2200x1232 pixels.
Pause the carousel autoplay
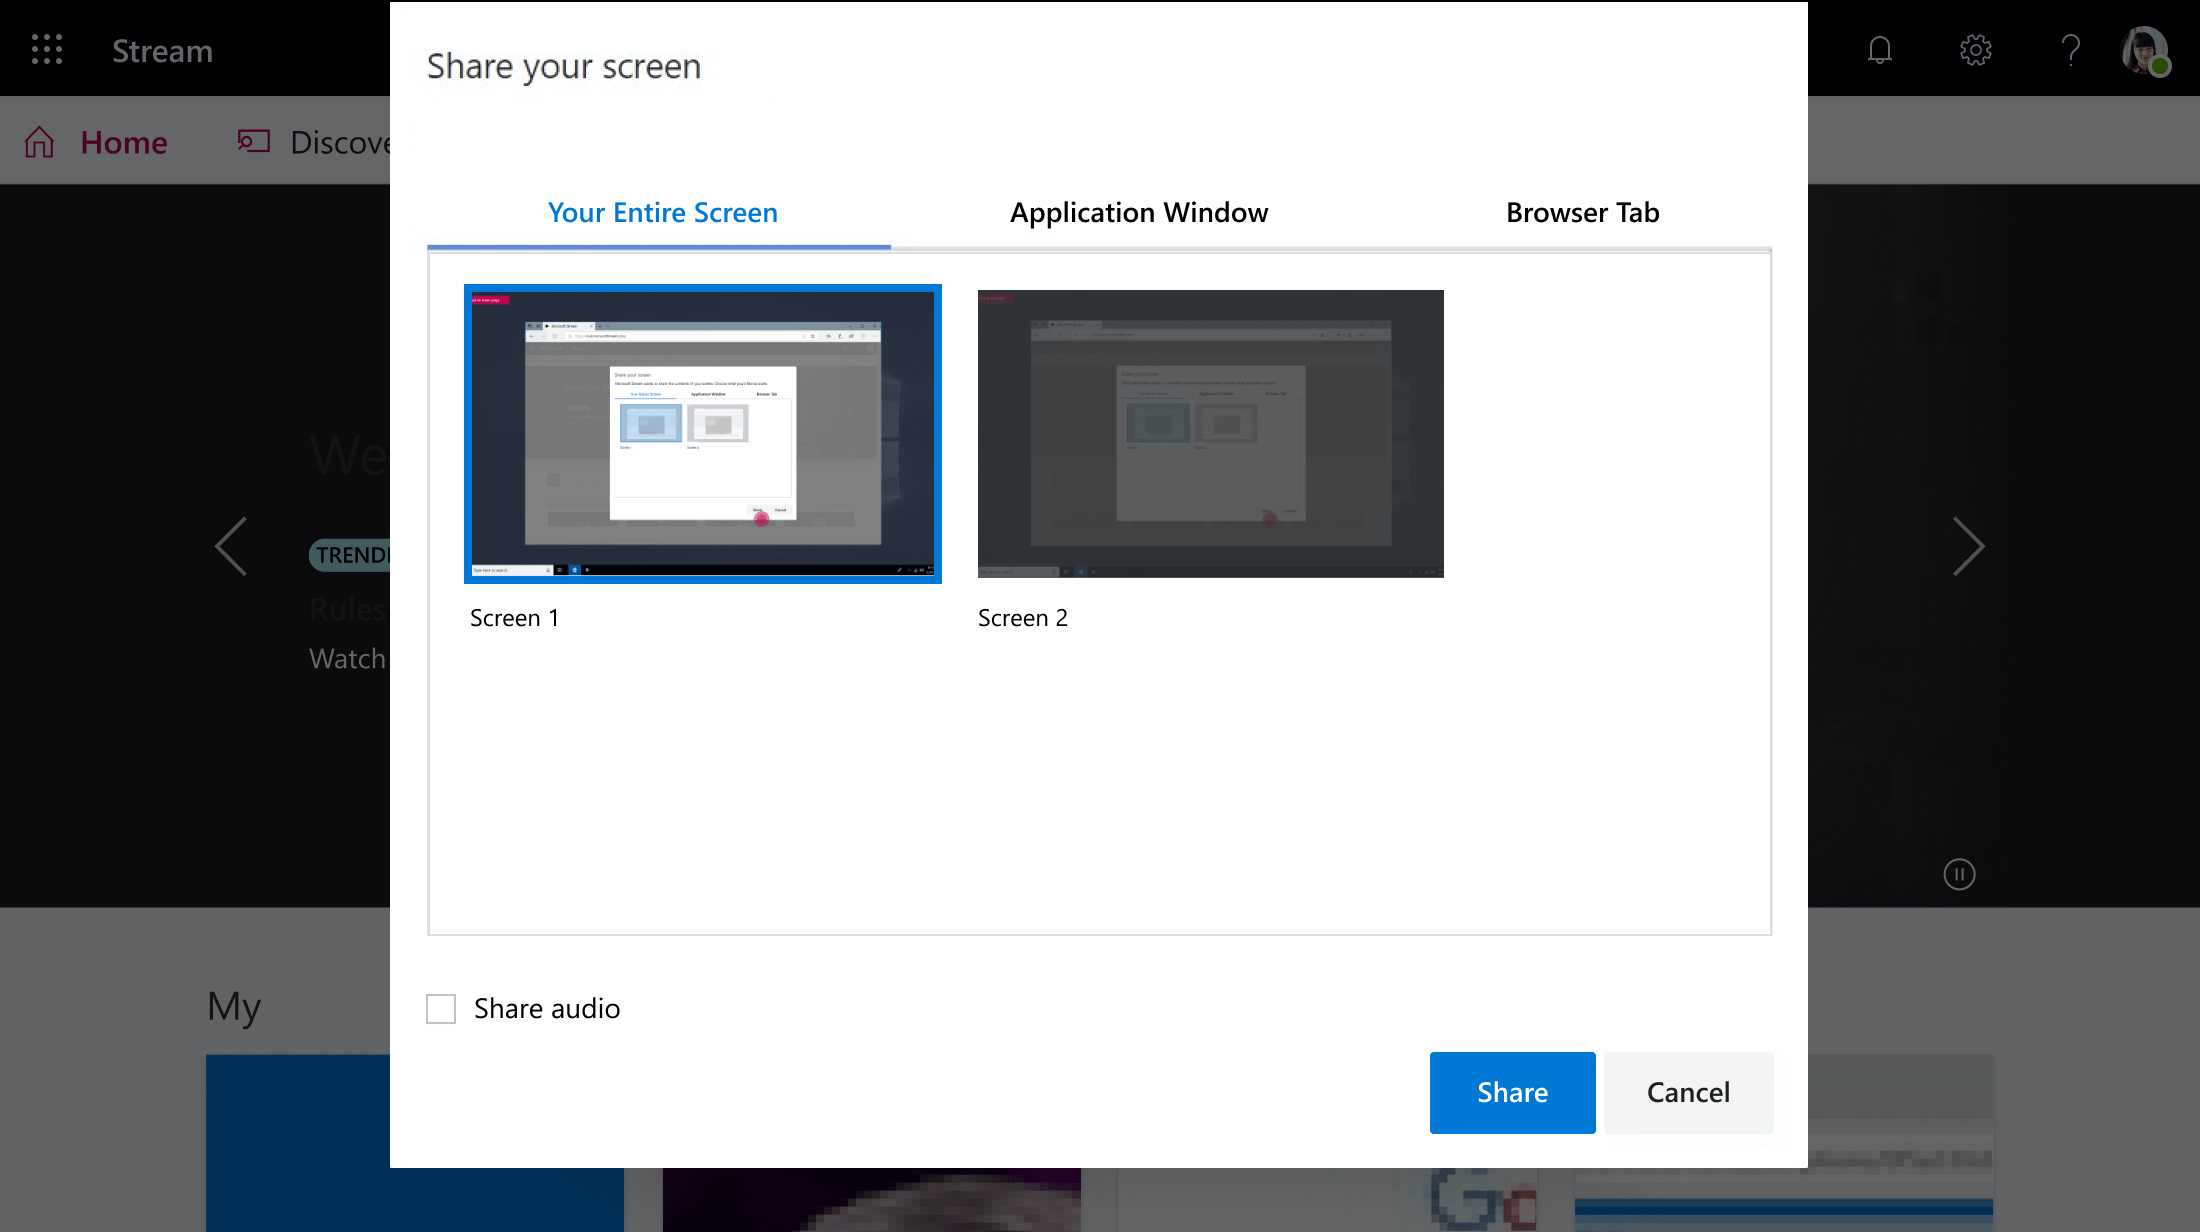(x=1959, y=874)
